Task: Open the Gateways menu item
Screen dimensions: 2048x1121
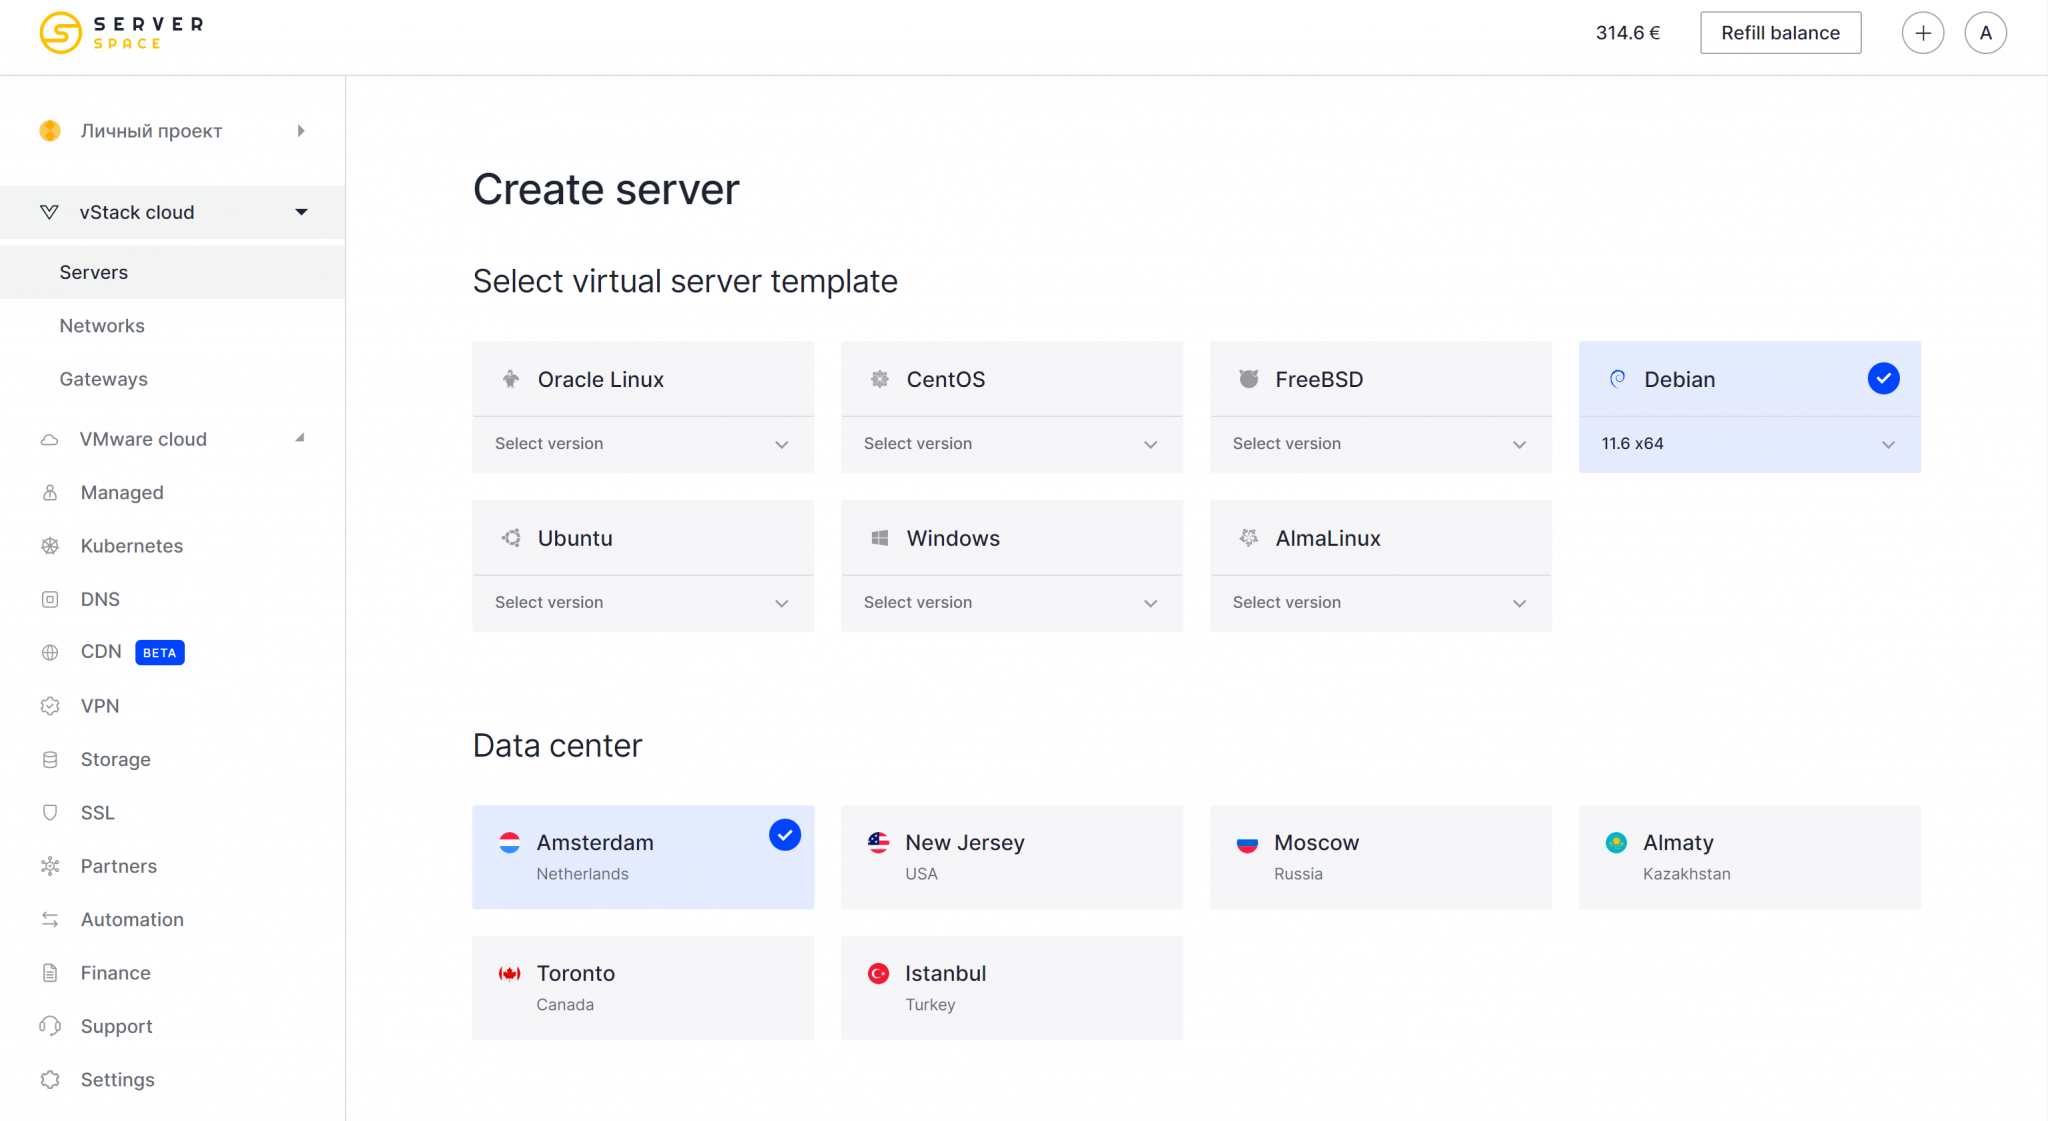Action: (103, 379)
